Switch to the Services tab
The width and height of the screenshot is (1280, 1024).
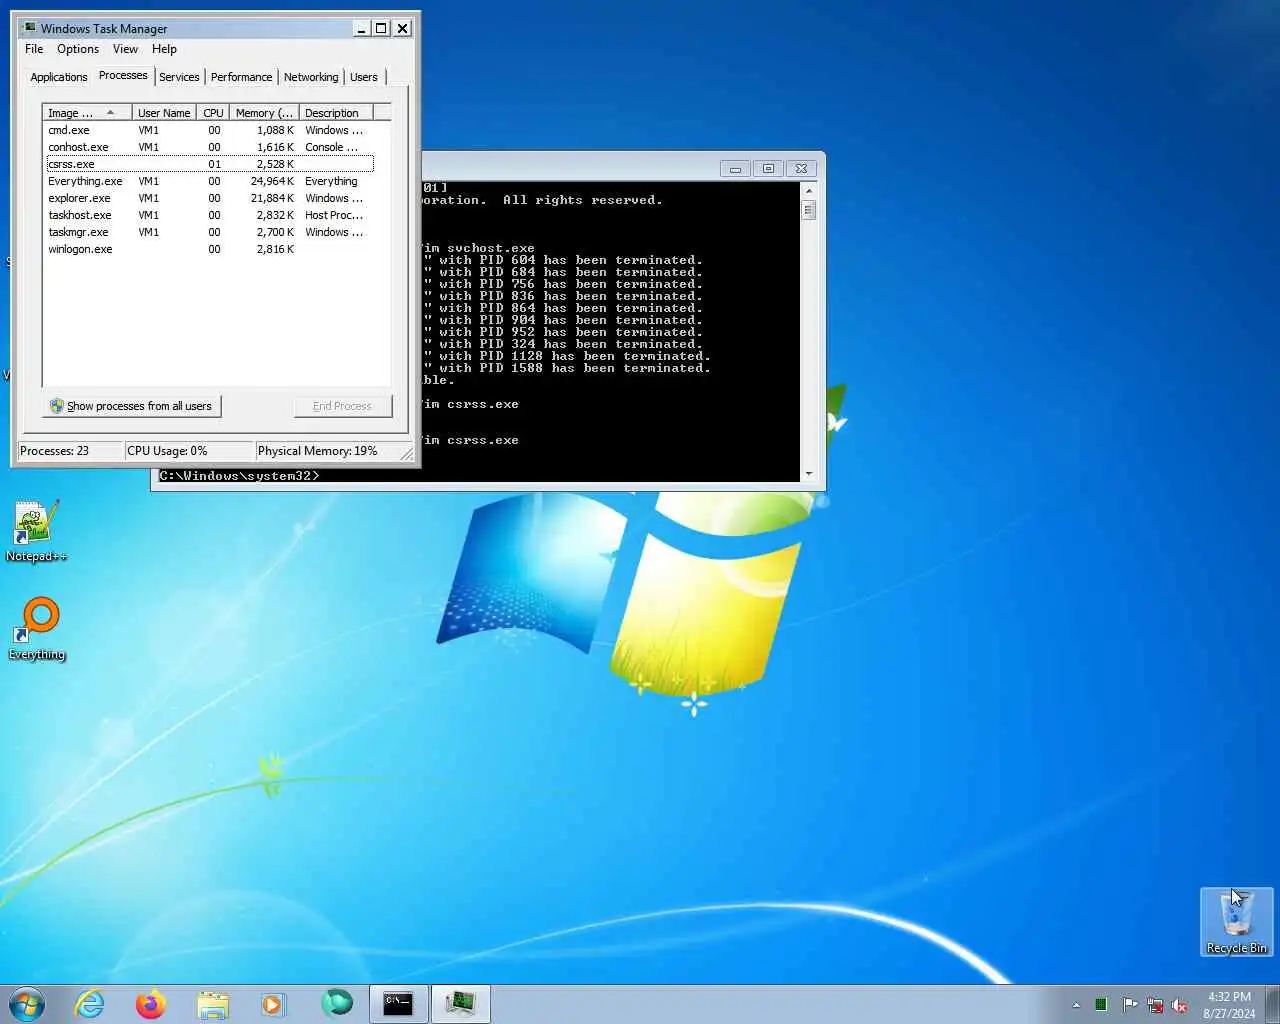tap(179, 77)
